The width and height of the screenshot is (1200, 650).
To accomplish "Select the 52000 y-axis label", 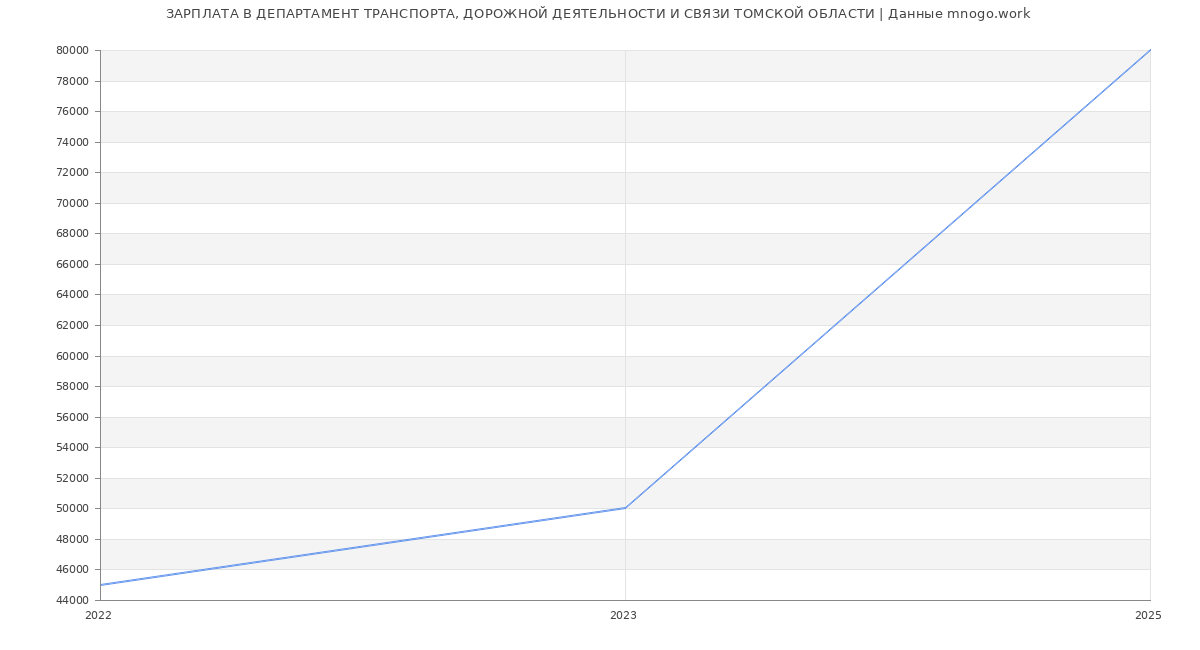I will coord(72,478).
